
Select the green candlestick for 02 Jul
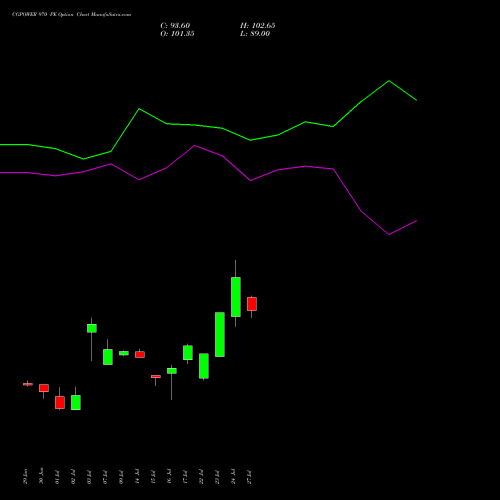(x=76, y=402)
